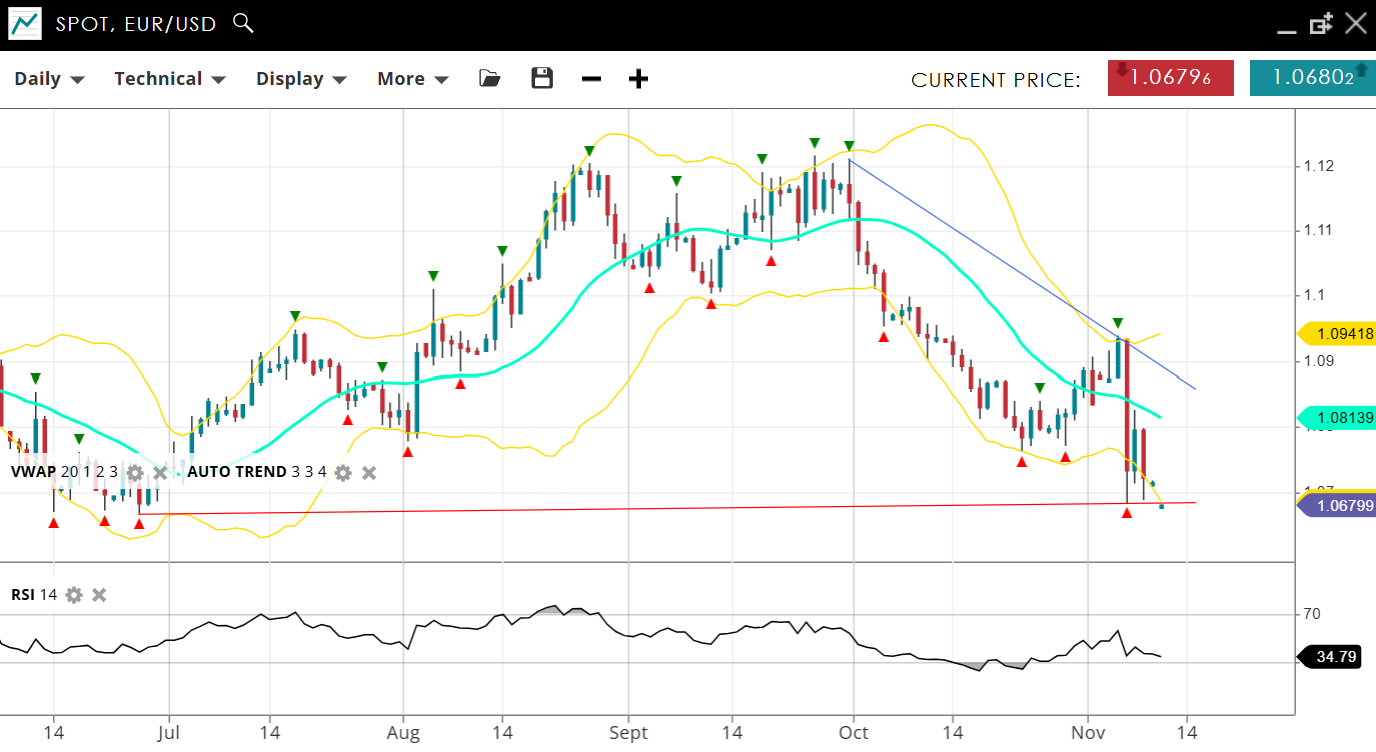Remove the RSI indicator
This screenshot has height=752, width=1376.
[x=99, y=595]
